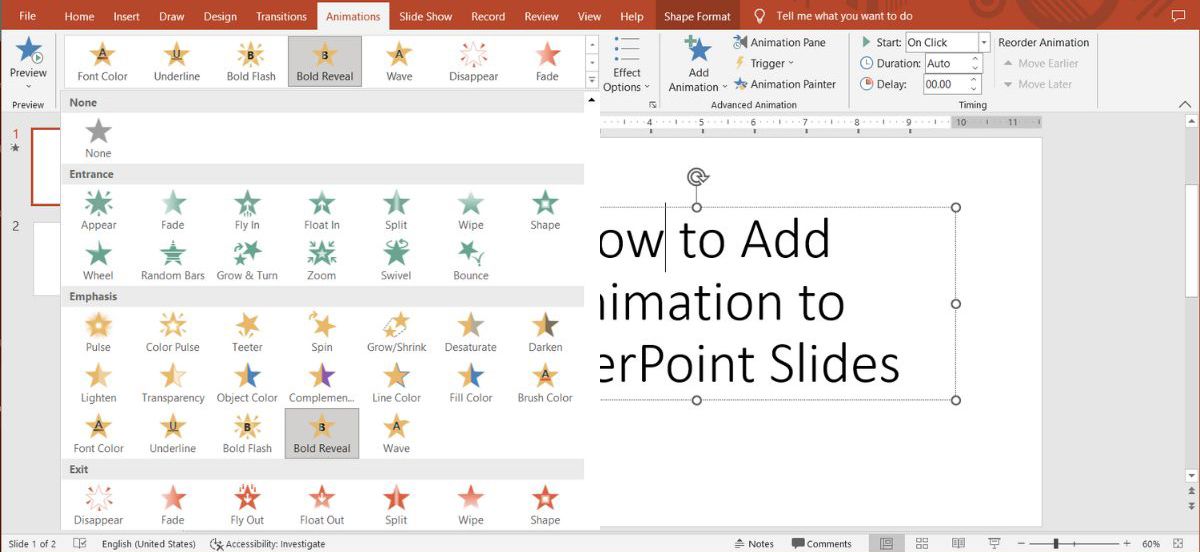Open the Advanced Animation dialog launcher
The height and width of the screenshot is (552, 1200).
[653, 104]
